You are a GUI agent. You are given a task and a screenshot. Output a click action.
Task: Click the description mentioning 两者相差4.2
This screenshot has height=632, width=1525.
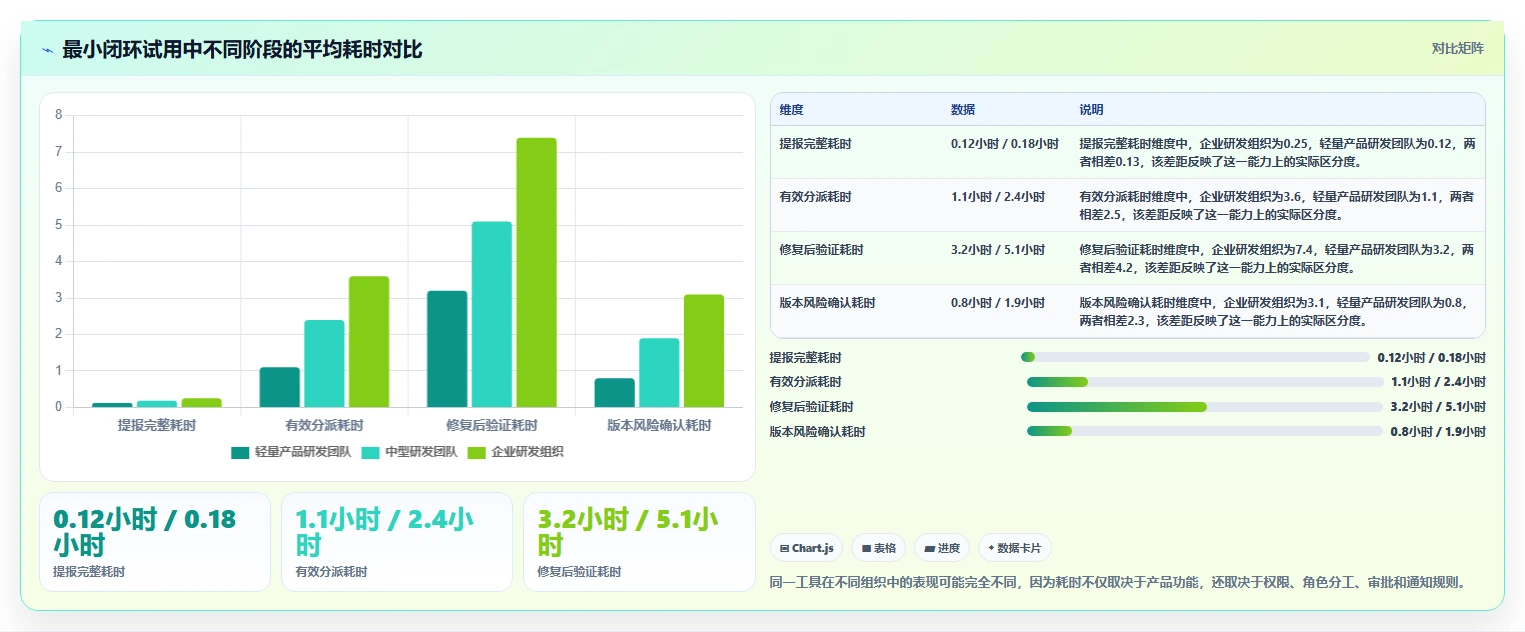coord(1277,259)
